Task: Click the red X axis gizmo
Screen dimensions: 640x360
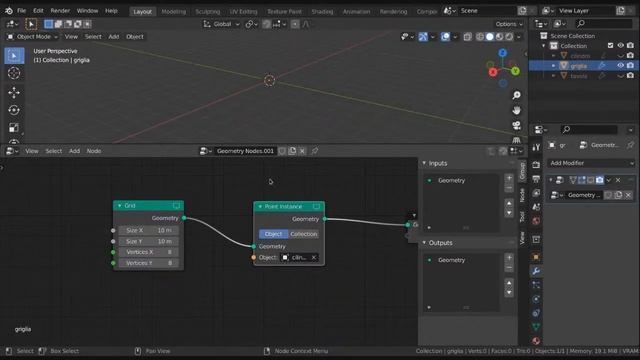Action: tap(493, 72)
